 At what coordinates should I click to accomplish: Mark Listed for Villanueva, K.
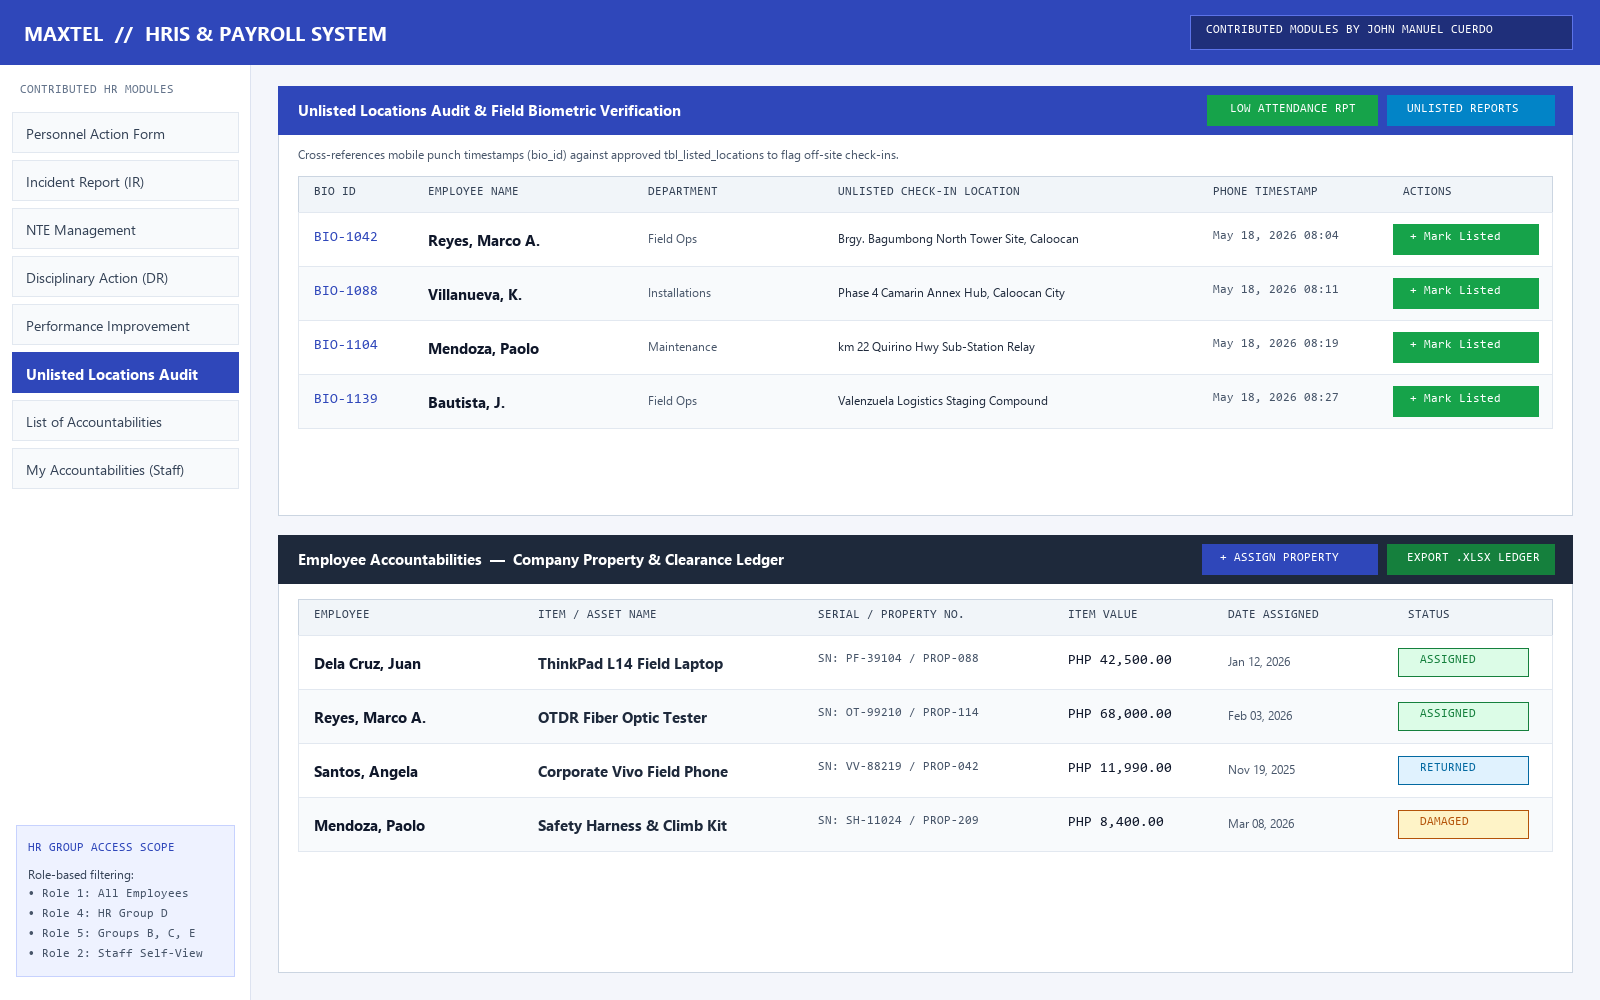(1466, 293)
